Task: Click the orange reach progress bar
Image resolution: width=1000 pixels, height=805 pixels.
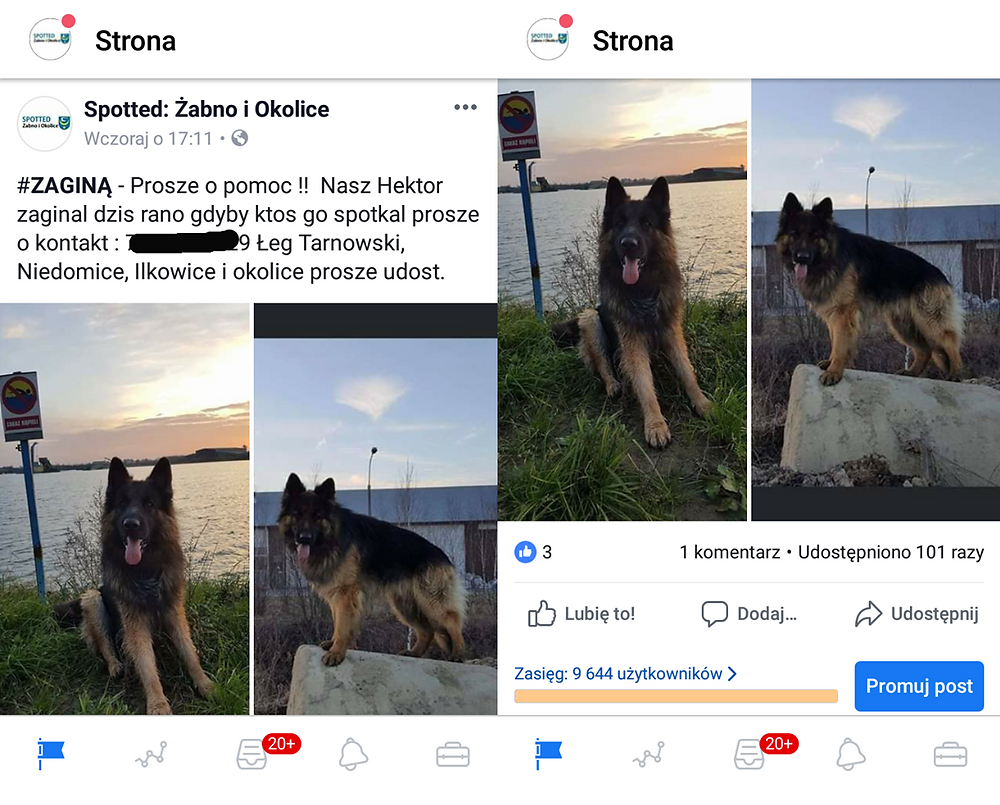Action: [676, 696]
